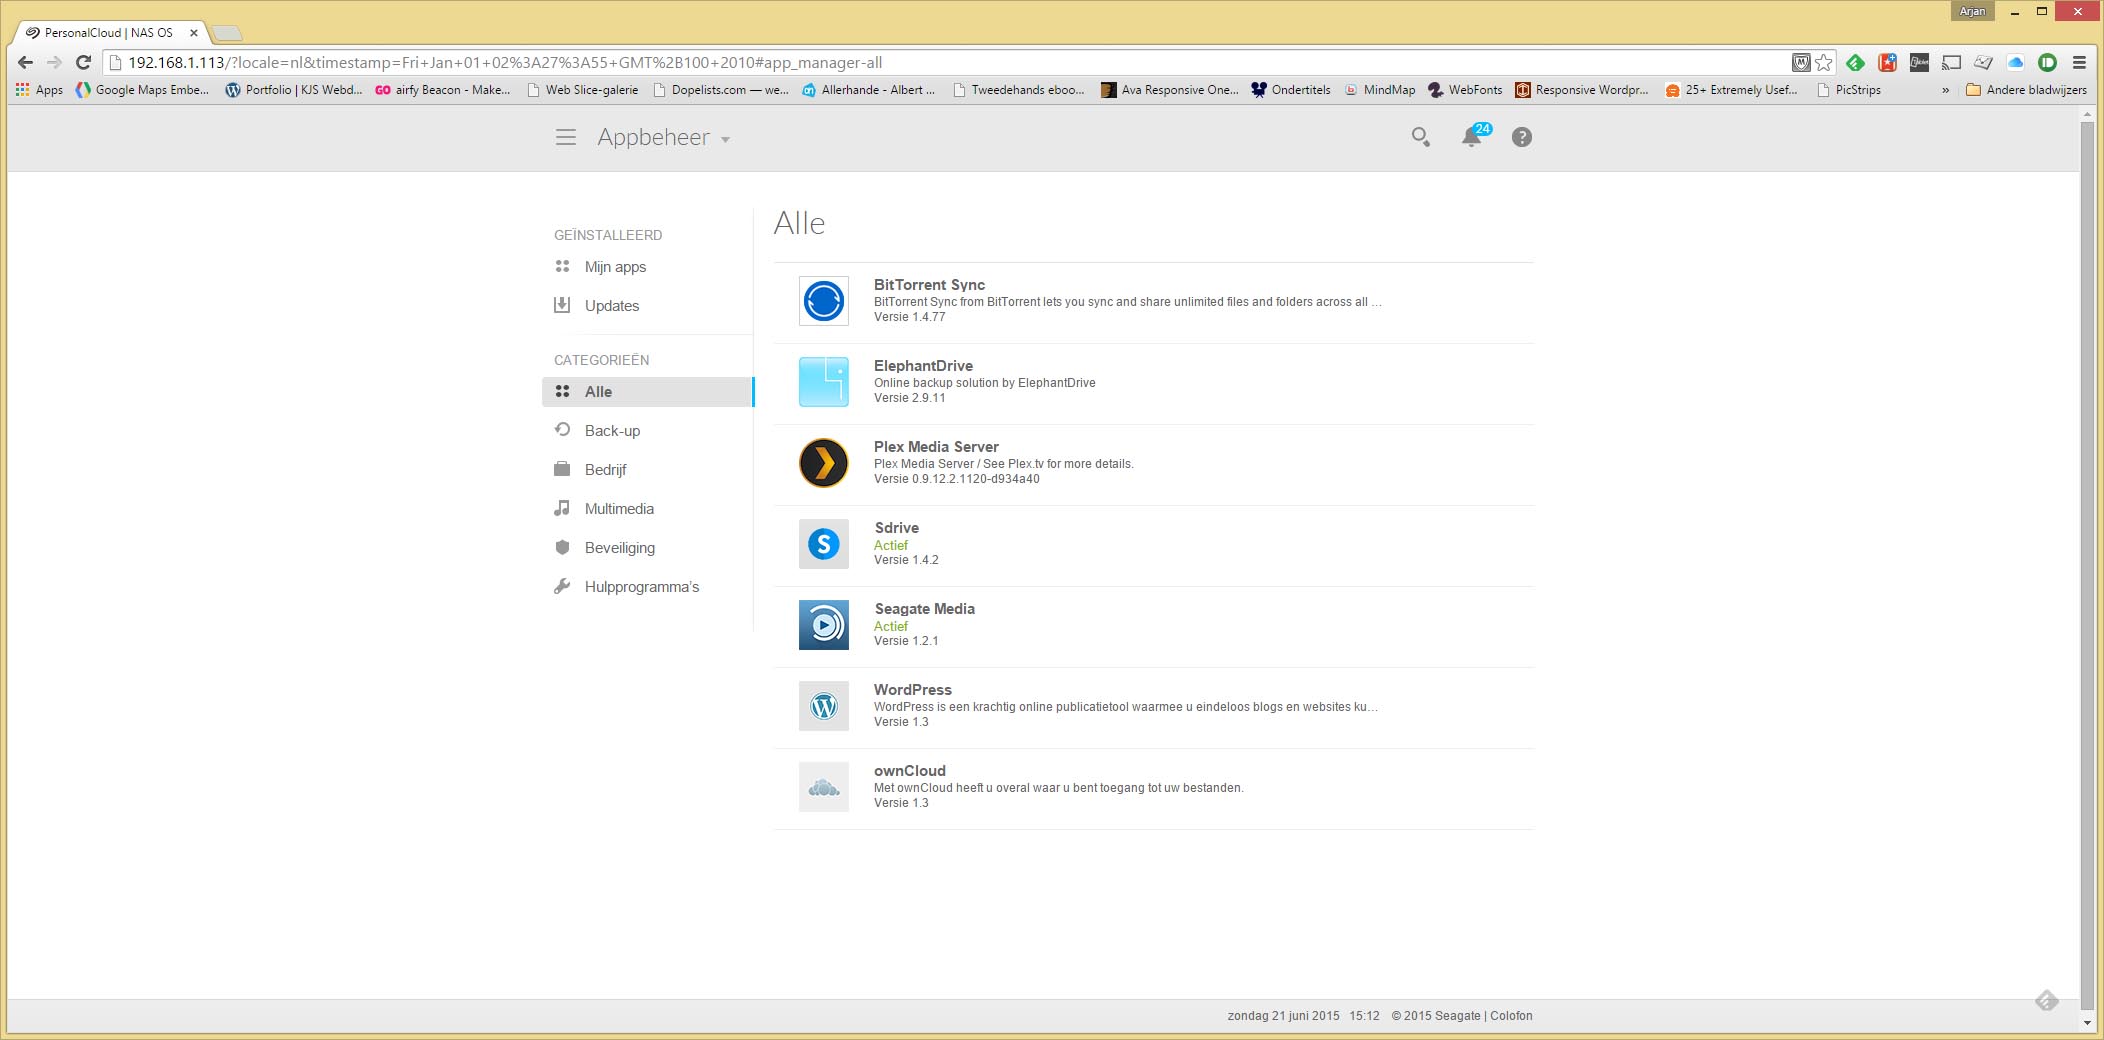Open the WebFonts bookmark
This screenshot has height=1040, width=2104.
[x=1465, y=90]
